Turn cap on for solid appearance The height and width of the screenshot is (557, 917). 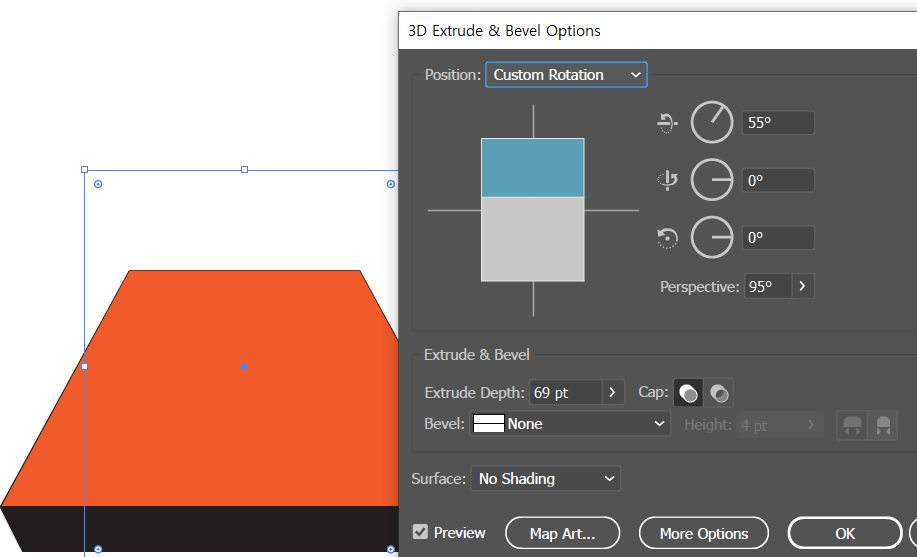pos(688,393)
